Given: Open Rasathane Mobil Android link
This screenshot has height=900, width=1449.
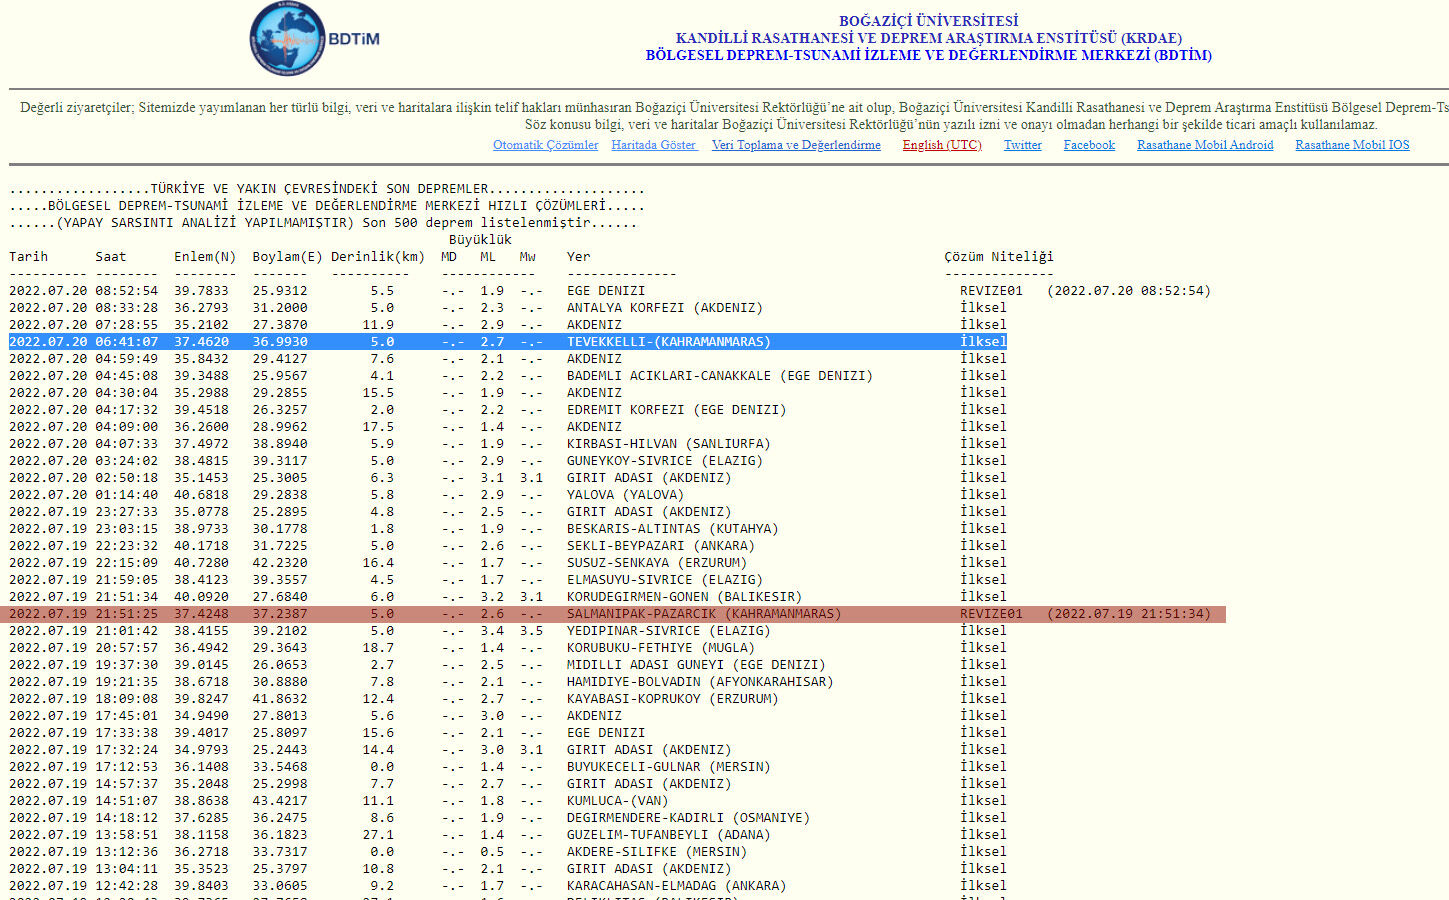Looking at the screenshot, I should coord(1205,145).
